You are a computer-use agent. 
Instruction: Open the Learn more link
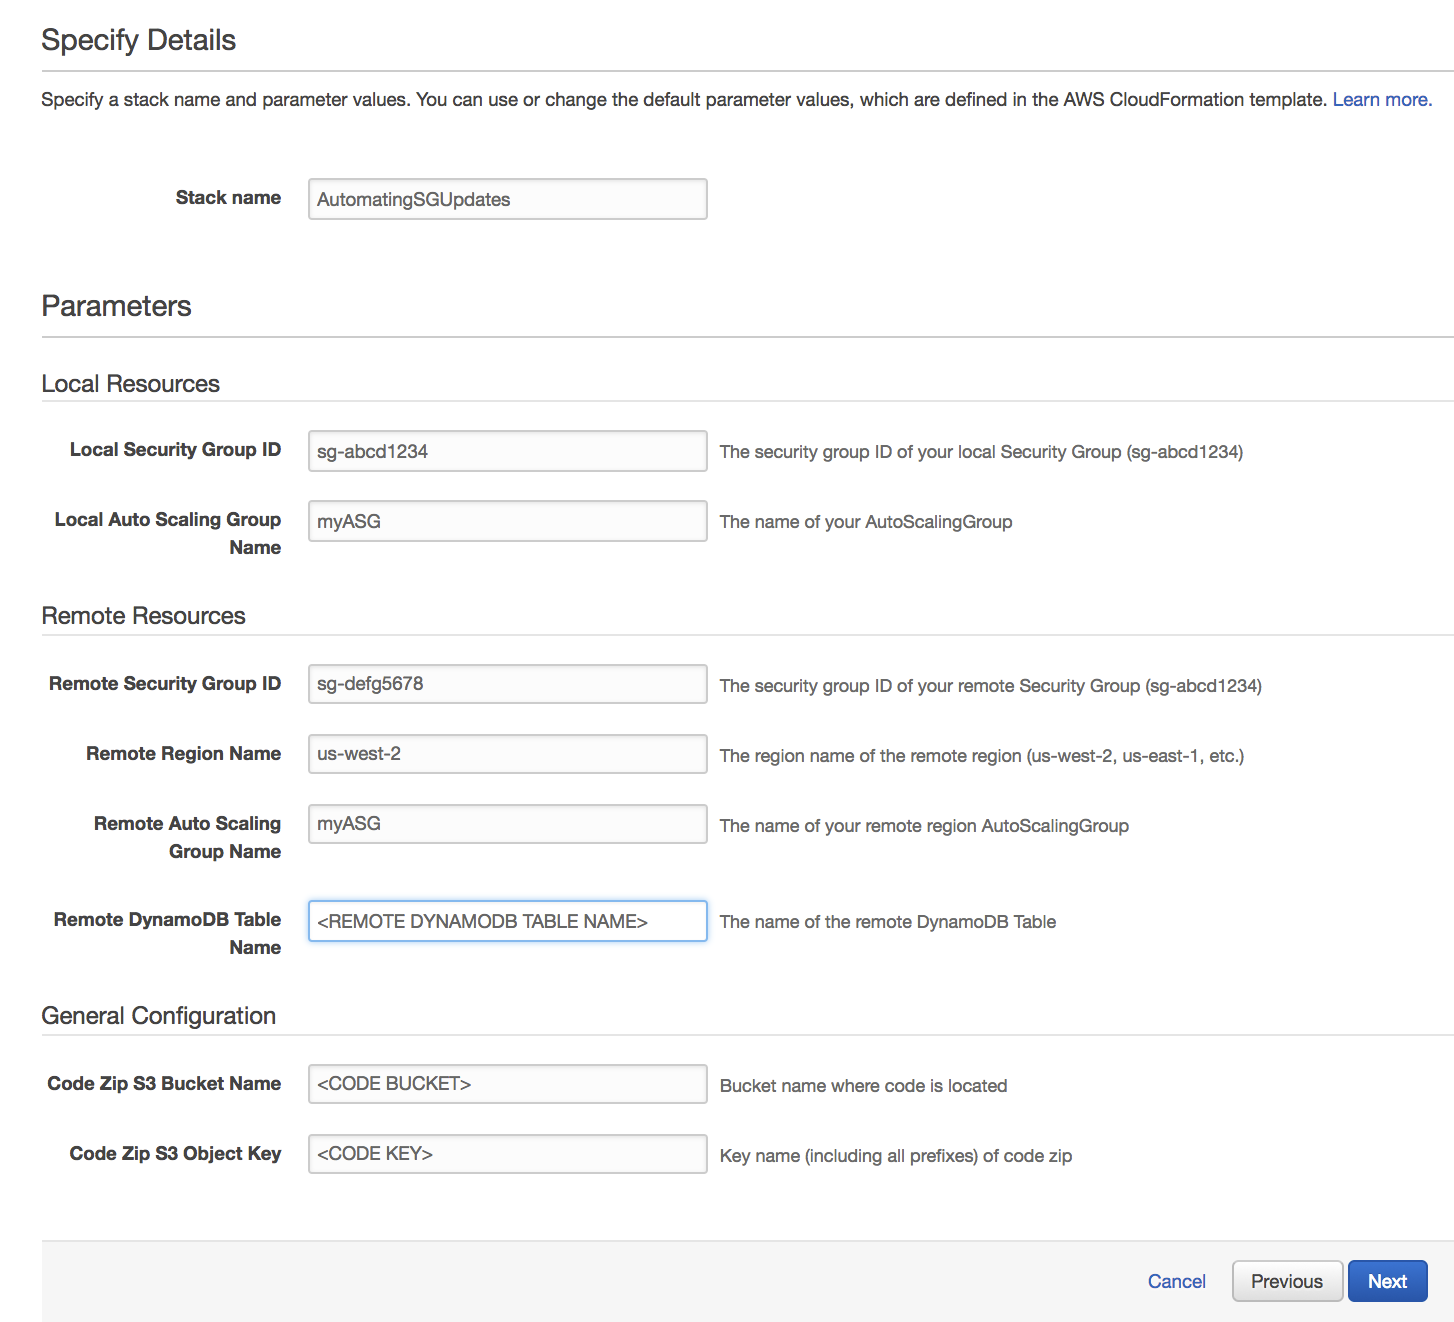1381,100
